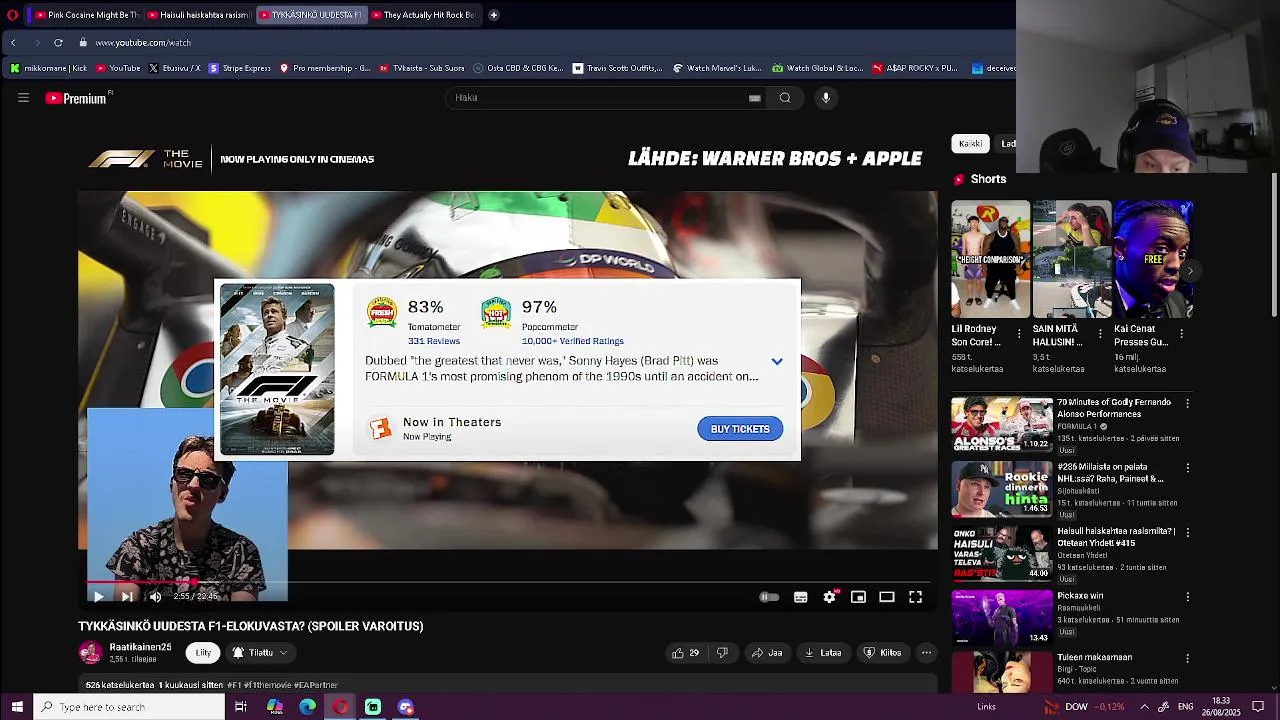Open options for Fernando Alonso Performances video
This screenshot has height=720, width=1280.
click(x=1187, y=403)
